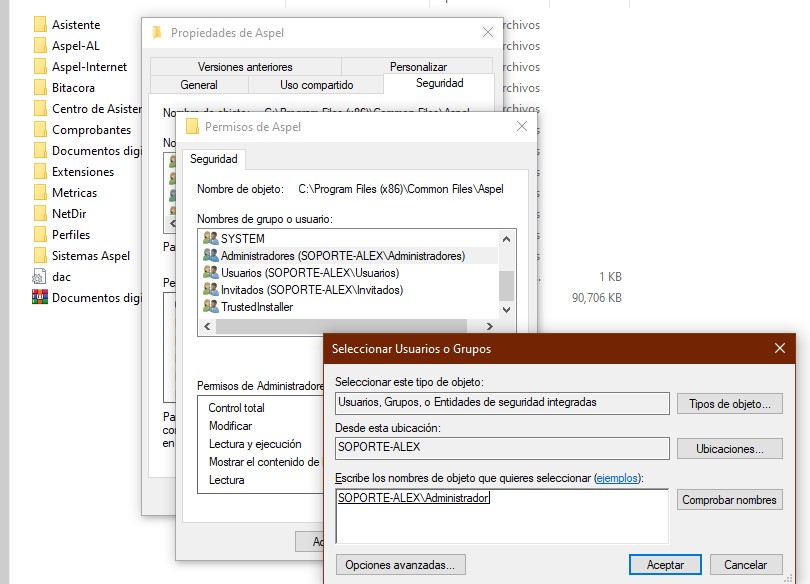Screen dimensions: 810x584
Task: Confirm with the Aceptar button
Action: point(665,565)
